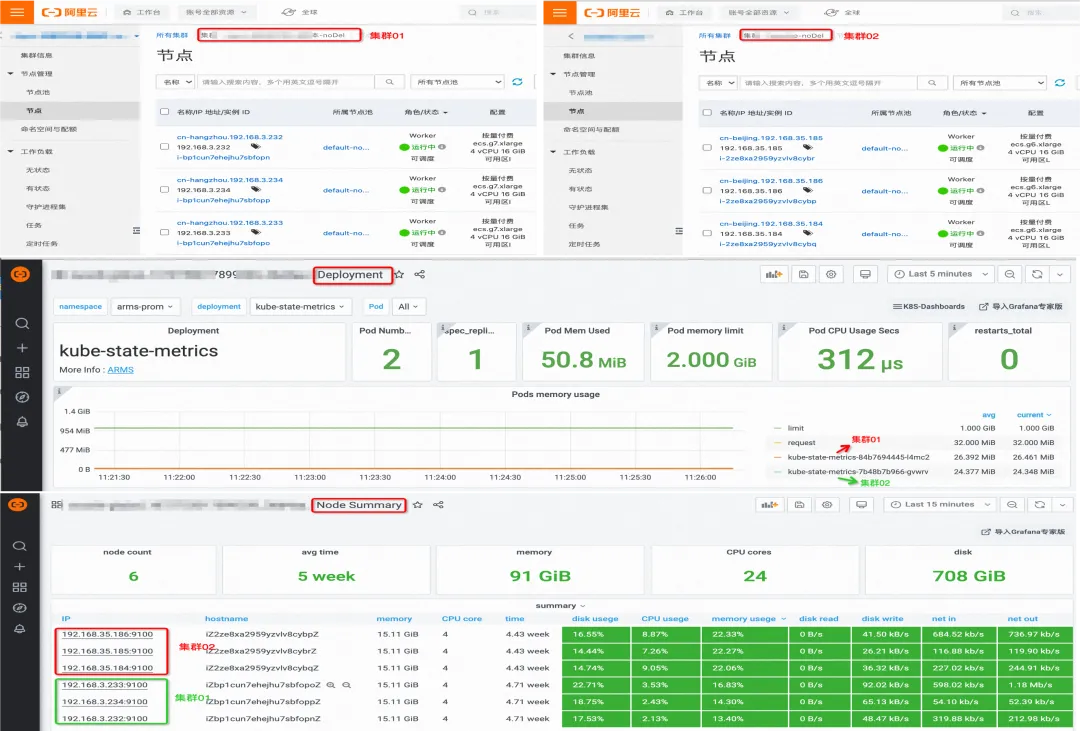Open alerting bell in Node Summary sidebar
The height and width of the screenshot is (731, 1080).
tap(20, 629)
